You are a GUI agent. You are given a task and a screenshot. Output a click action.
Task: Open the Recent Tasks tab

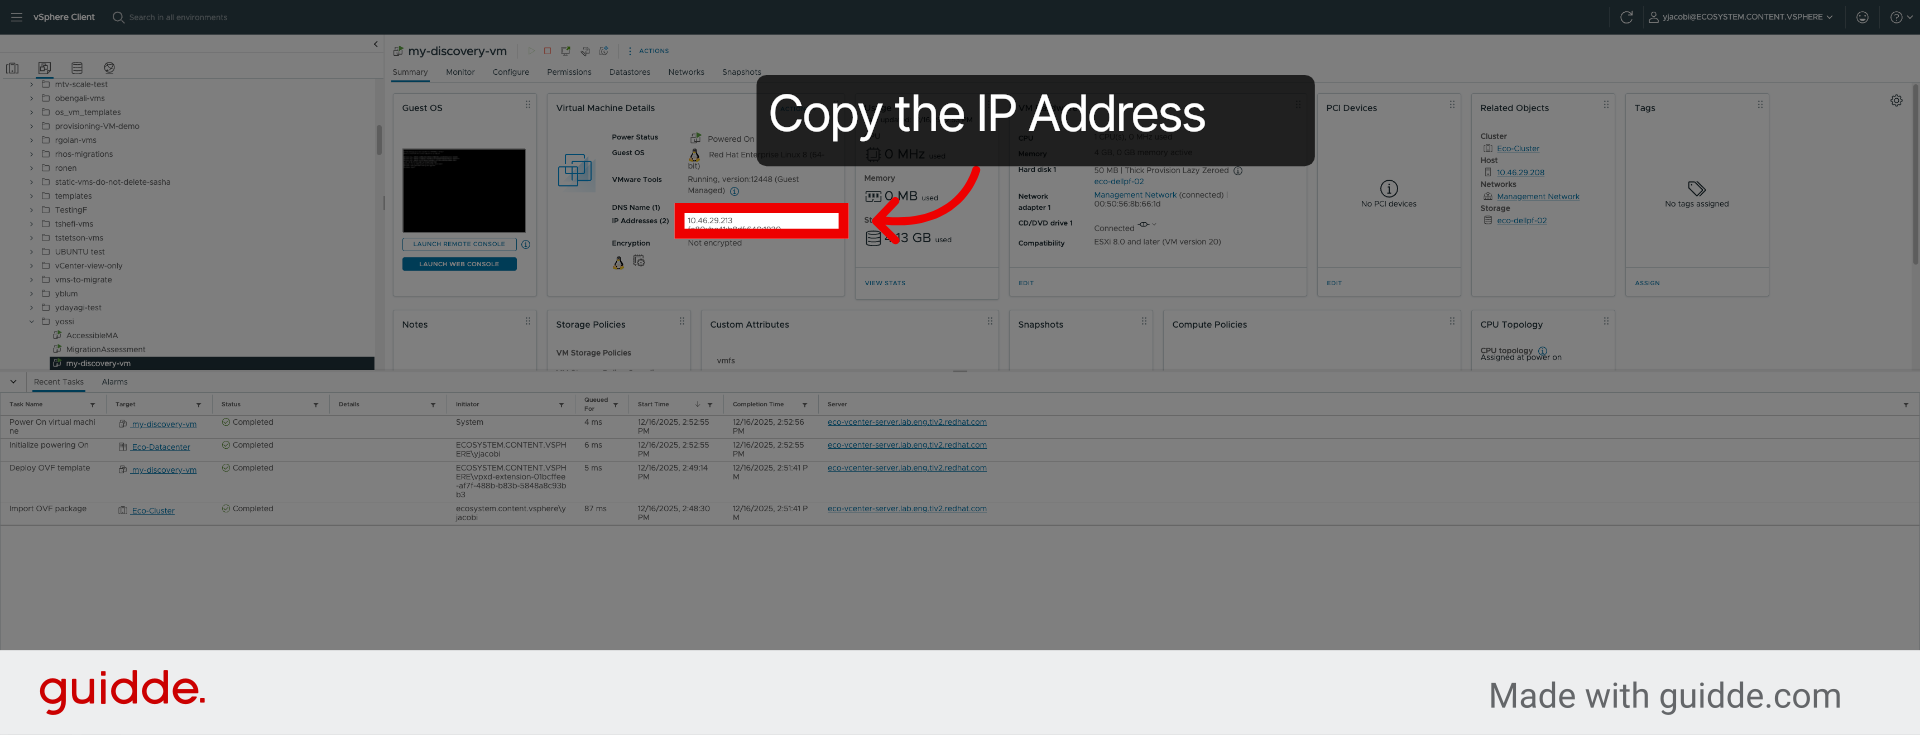pos(59,382)
